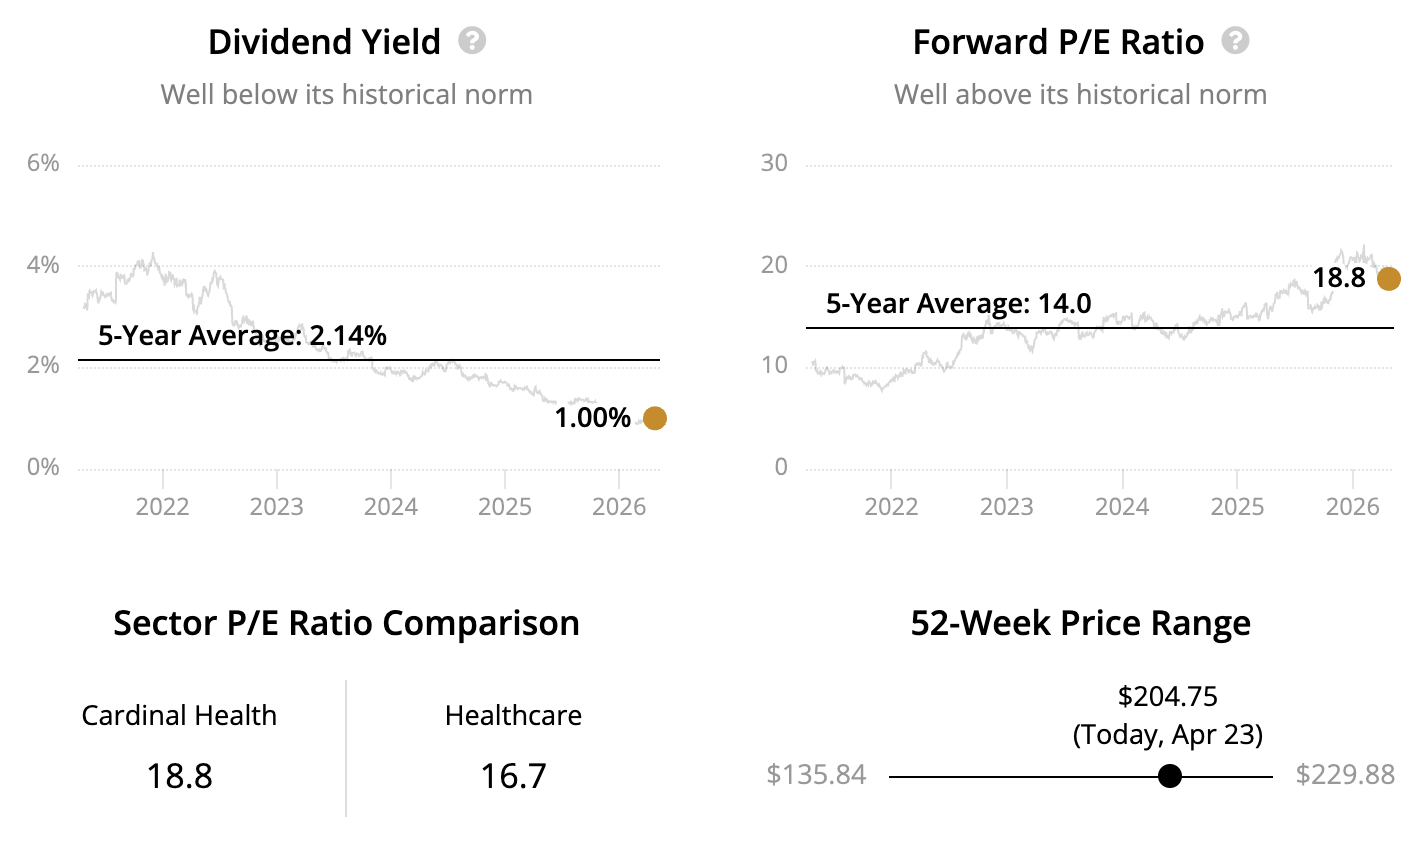Click the 1.00% current dividend yield dot
Image resolution: width=1414 pixels, height=846 pixels.
(654, 418)
